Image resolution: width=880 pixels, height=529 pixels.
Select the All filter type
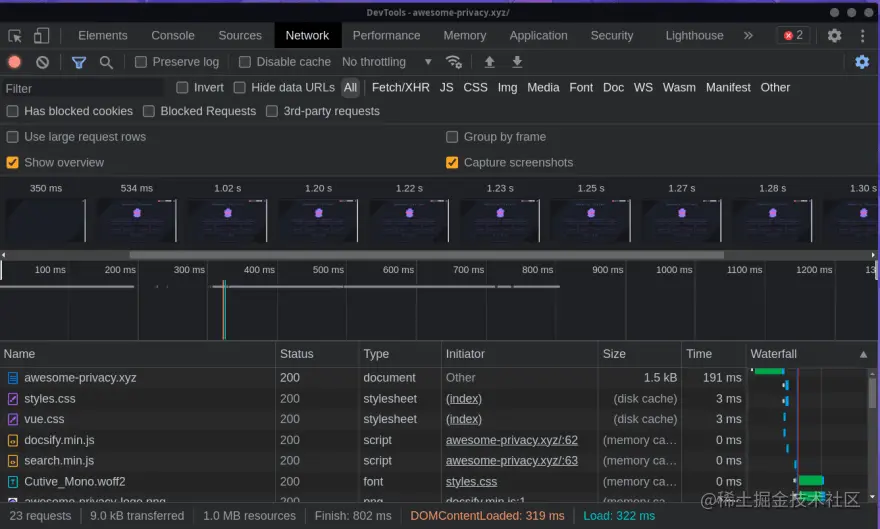[x=350, y=88]
